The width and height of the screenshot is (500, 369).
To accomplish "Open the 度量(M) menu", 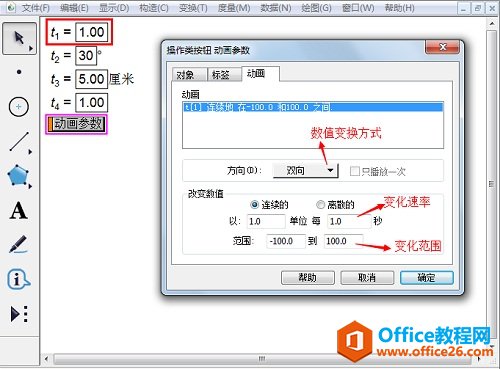I will 234,8.
